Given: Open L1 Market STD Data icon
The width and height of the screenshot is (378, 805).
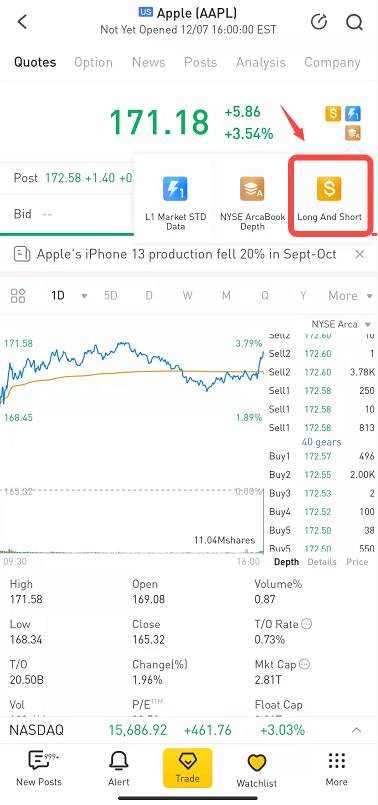Looking at the screenshot, I should tap(175, 189).
